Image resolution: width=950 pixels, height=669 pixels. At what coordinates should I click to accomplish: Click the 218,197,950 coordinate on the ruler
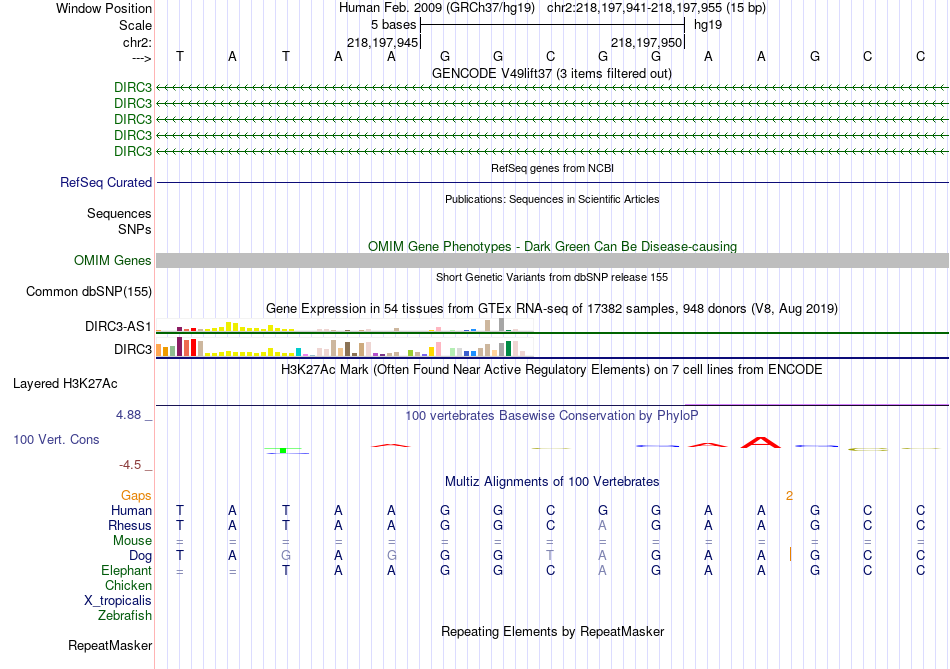(x=646, y=42)
